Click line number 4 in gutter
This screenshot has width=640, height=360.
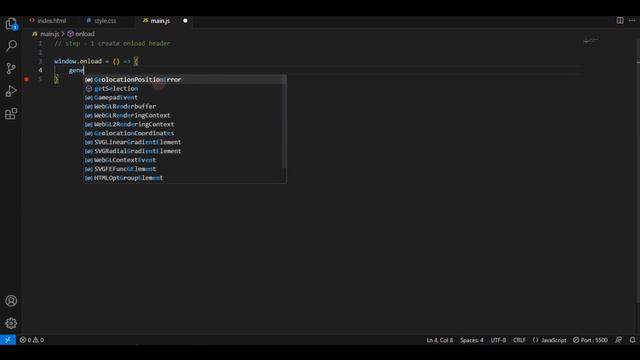[x=40, y=70]
